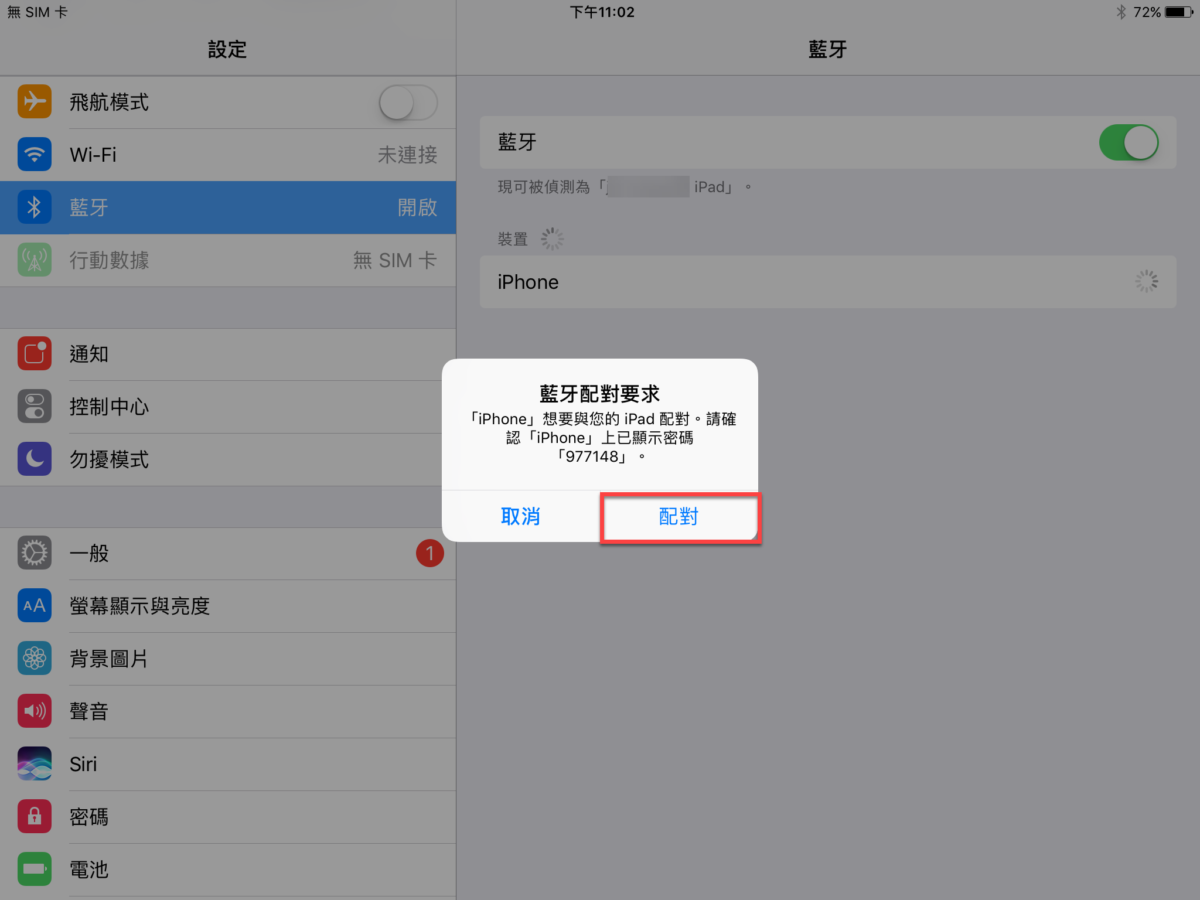Screen dimensions: 1200x900
Task: Tap the red badge on 一般 row
Action: 430,553
